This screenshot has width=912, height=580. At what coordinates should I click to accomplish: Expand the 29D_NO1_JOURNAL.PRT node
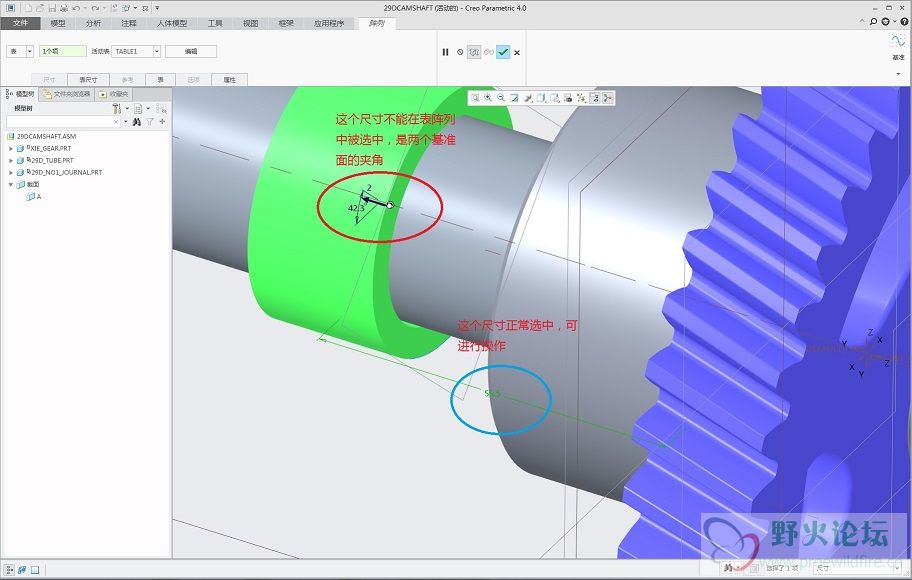tap(10, 173)
